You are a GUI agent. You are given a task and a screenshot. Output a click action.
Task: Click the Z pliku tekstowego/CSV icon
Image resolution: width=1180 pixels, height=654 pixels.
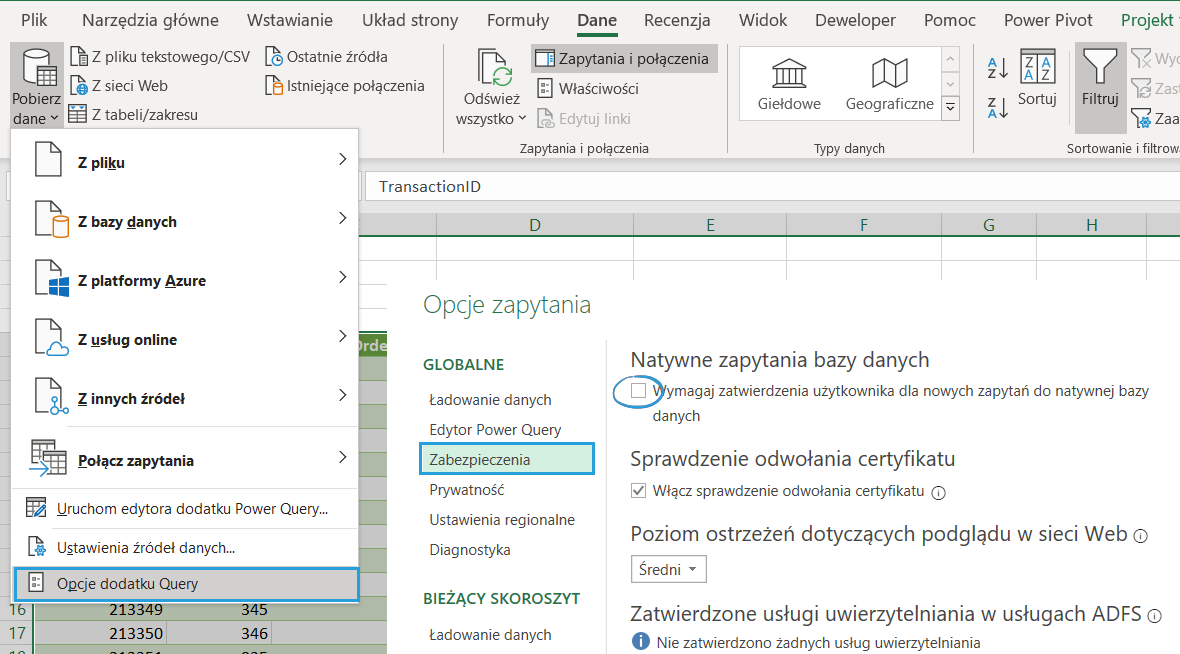78,57
